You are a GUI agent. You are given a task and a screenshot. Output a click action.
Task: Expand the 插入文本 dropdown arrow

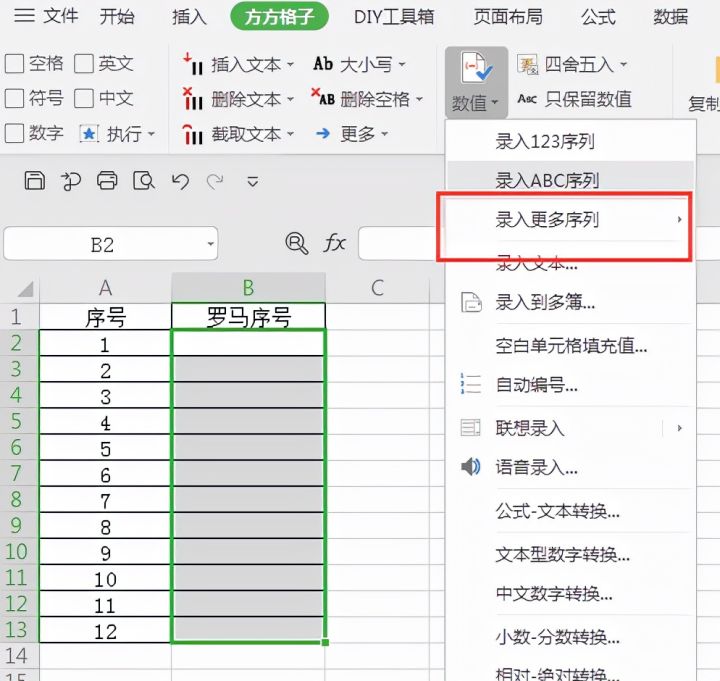(x=290, y=64)
